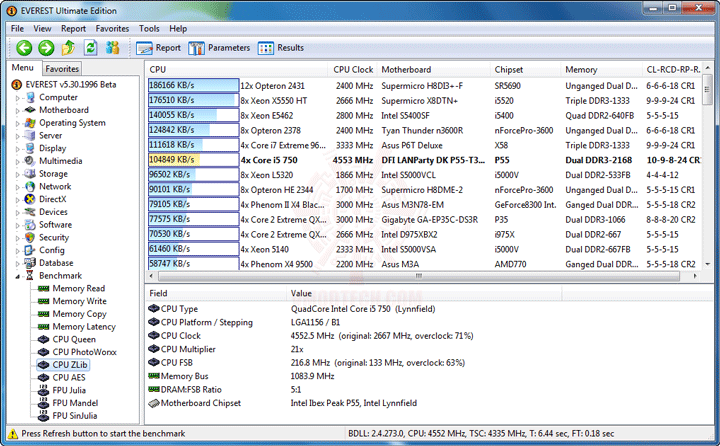Click the 186166 KB/s result bar
720x446 pixels.
(193, 85)
